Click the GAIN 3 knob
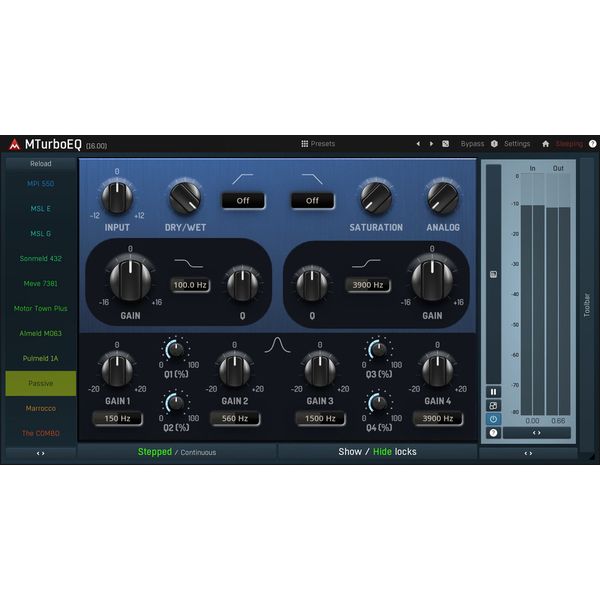The height and width of the screenshot is (600, 600). 320,370
